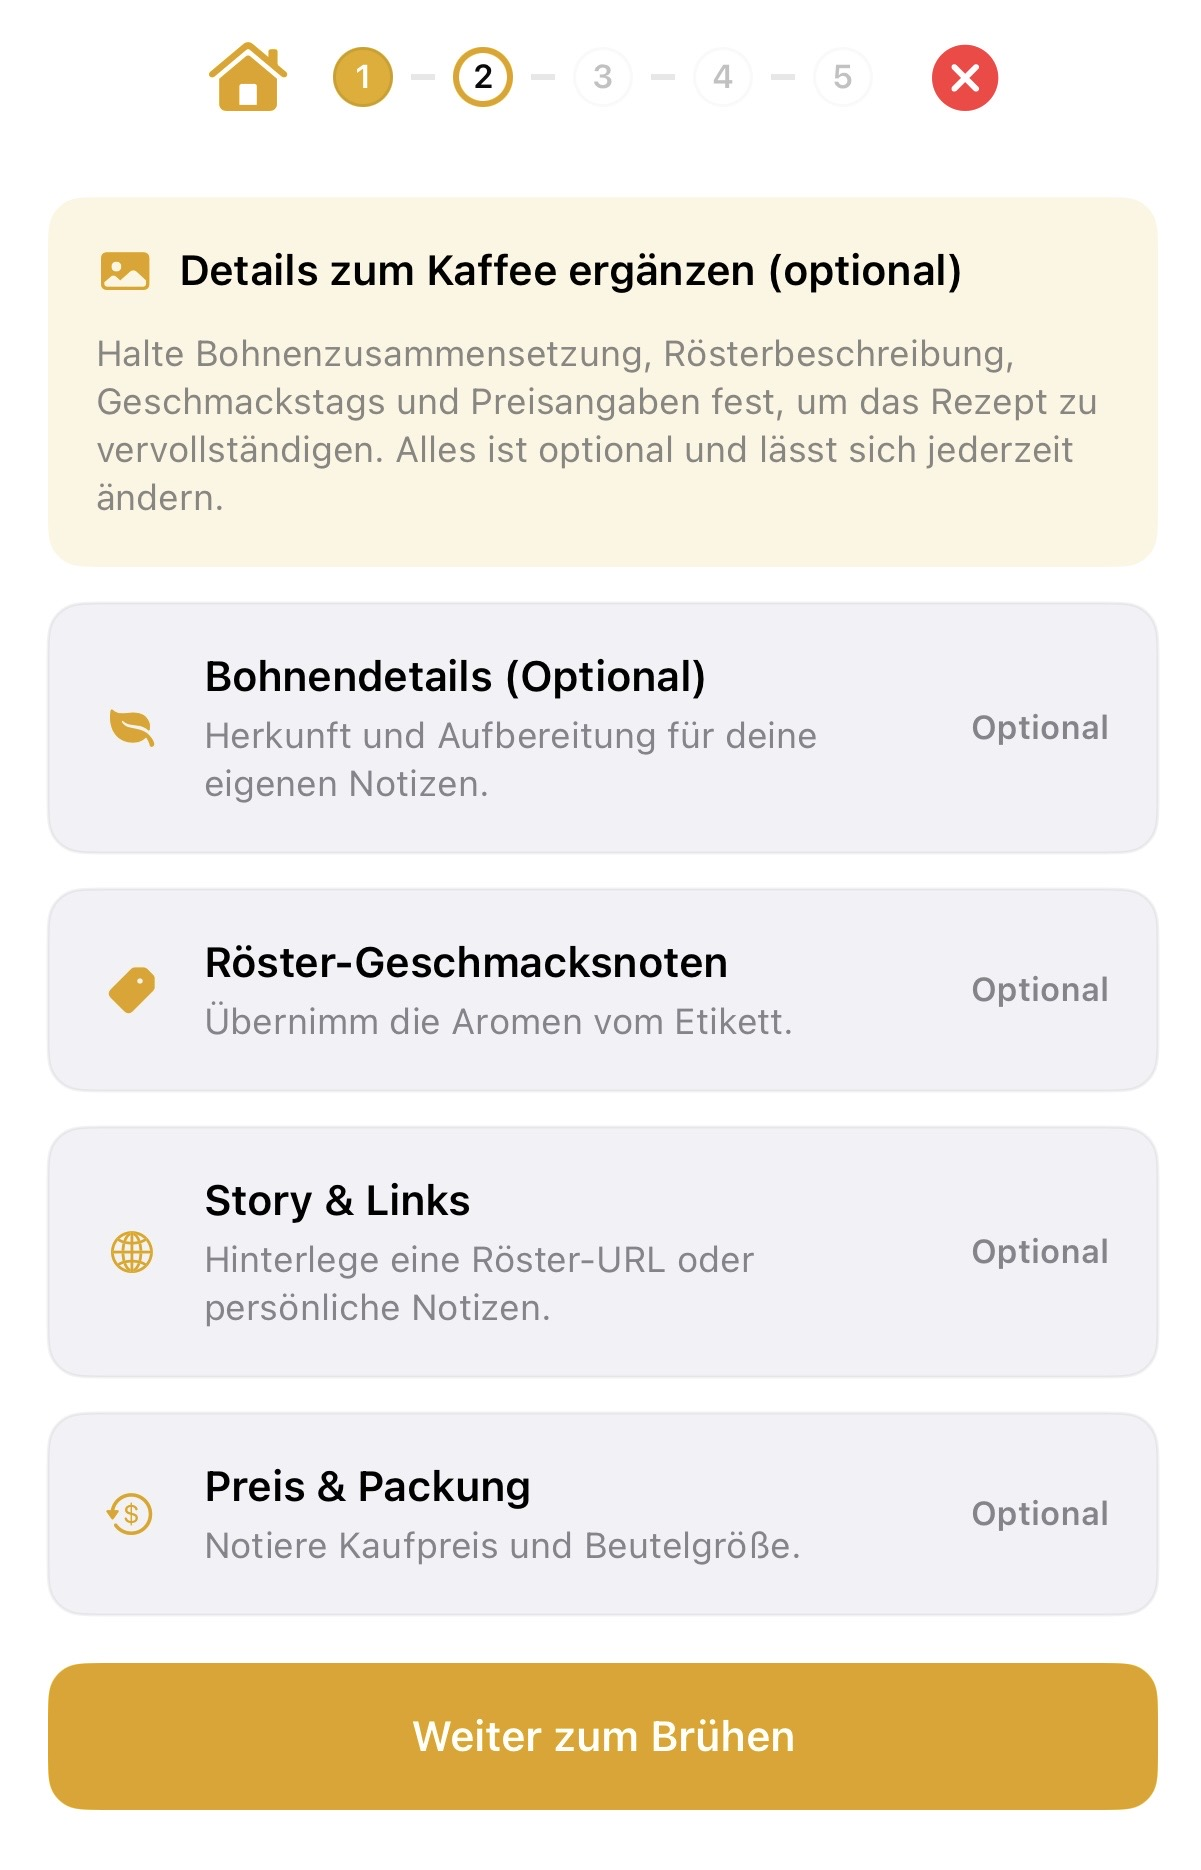
Task: Tap the home icon
Action: tap(247, 77)
